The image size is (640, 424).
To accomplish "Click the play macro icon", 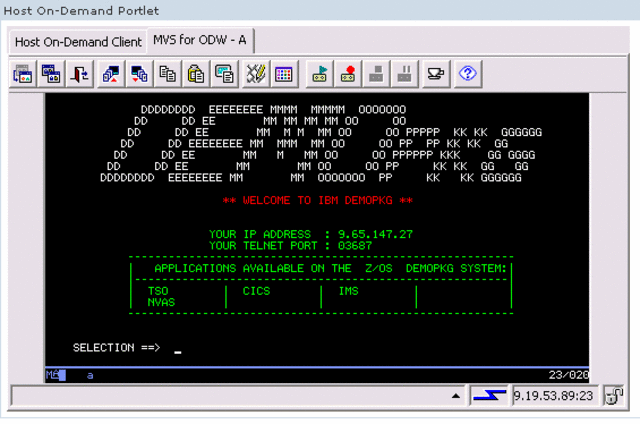I will [x=320, y=74].
